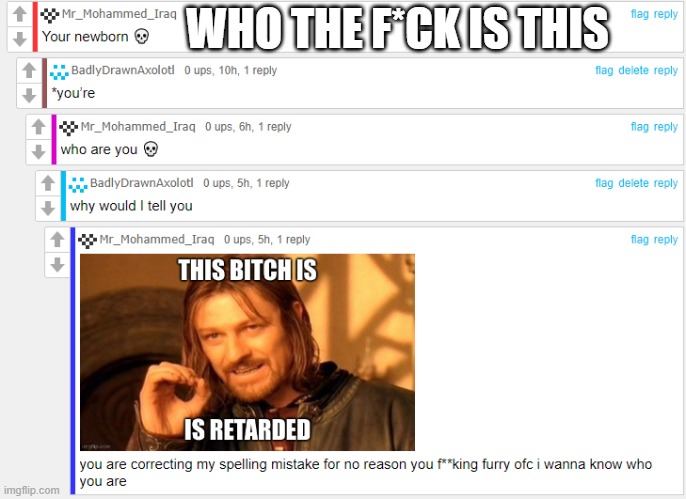Flag the "who are you" comment
The width and height of the screenshot is (686, 499).
pos(639,126)
